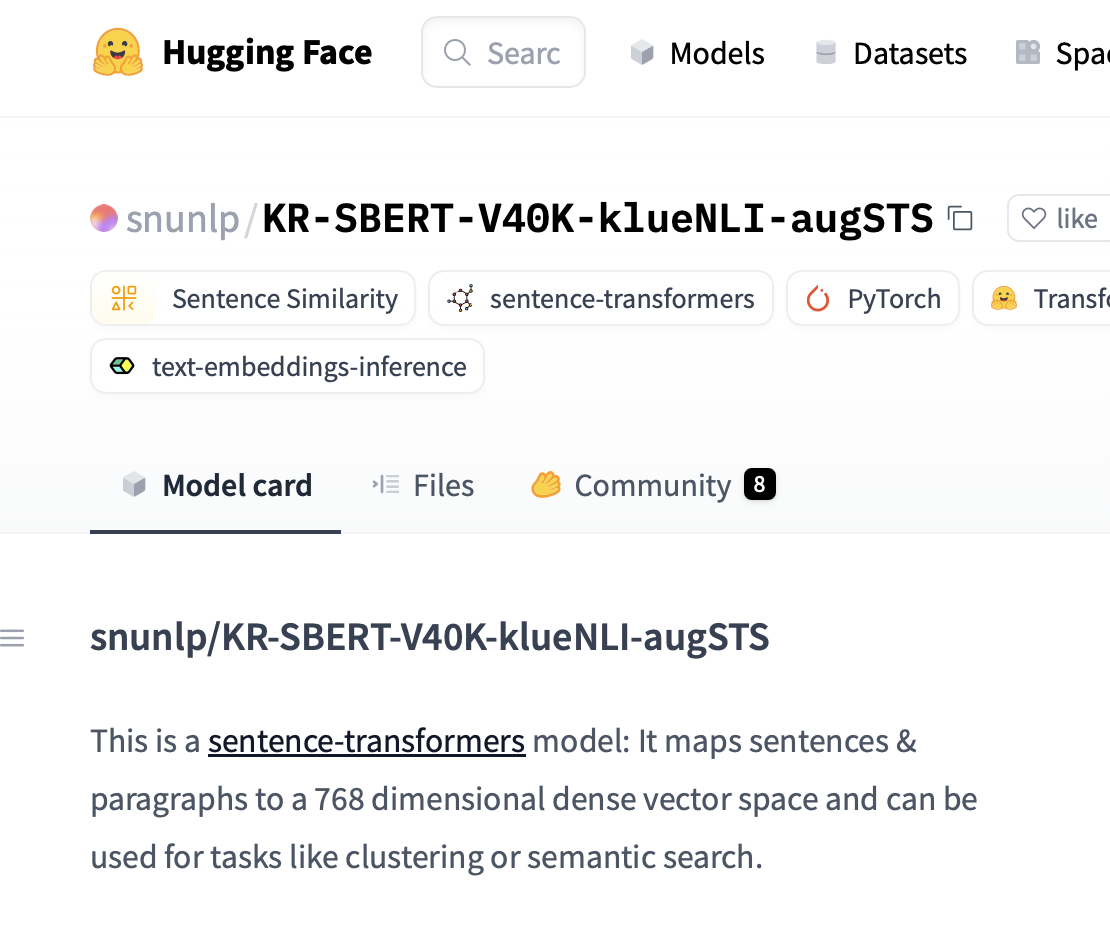Viewport: 1110px width, 950px height.
Task: Click the Sentence Similarity task icon
Action: [124, 298]
